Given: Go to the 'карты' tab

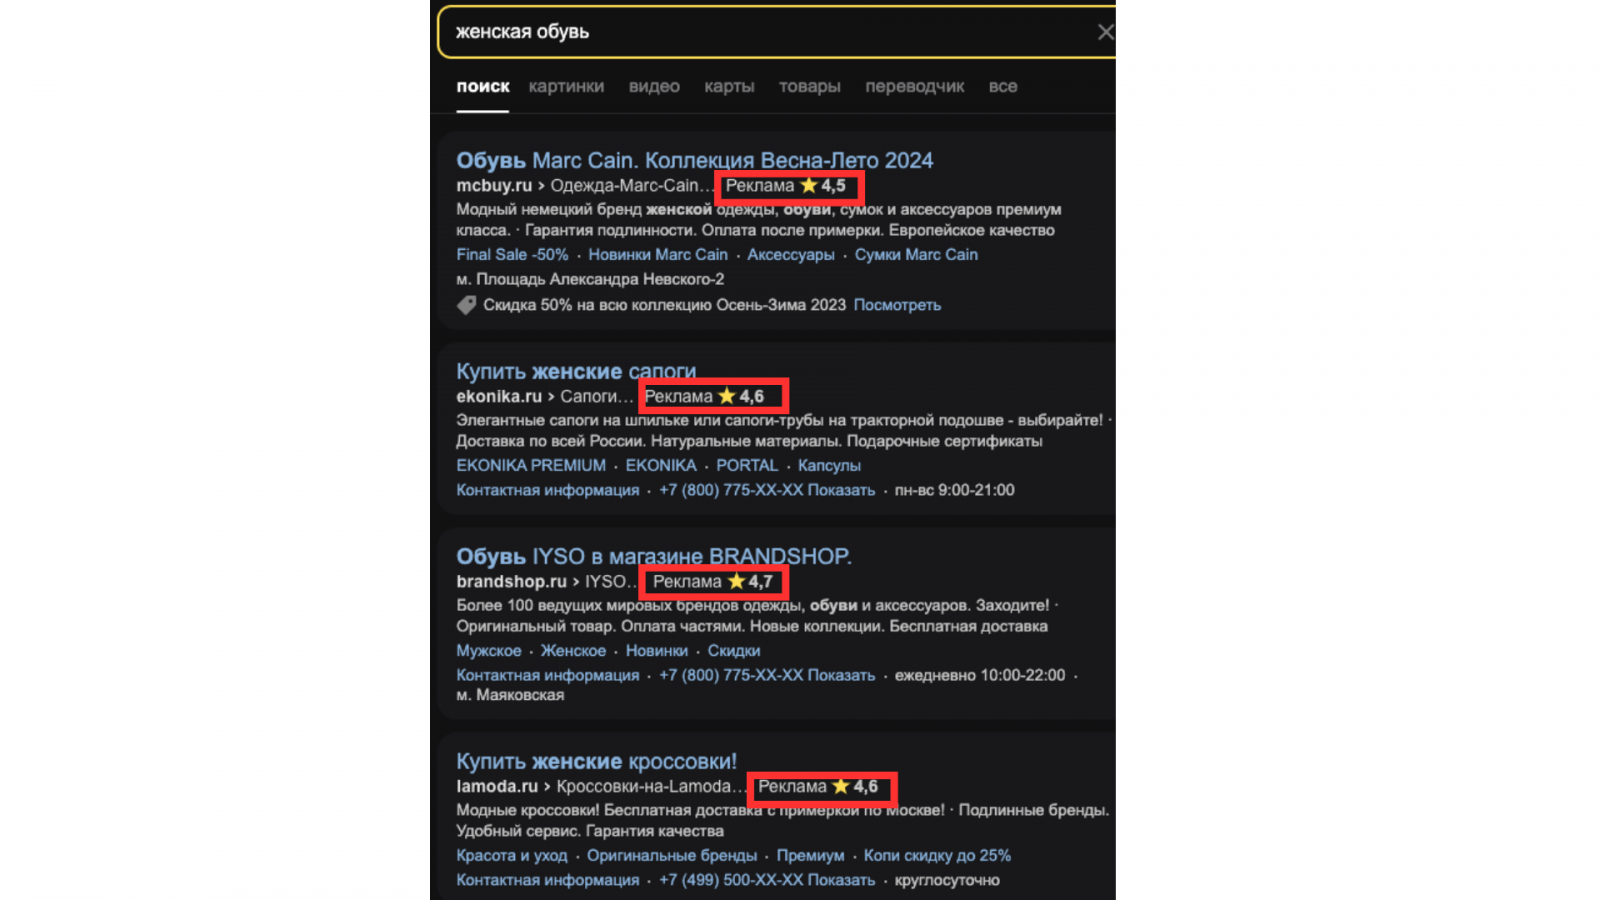Looking at the screenshot, I should 729,87.
